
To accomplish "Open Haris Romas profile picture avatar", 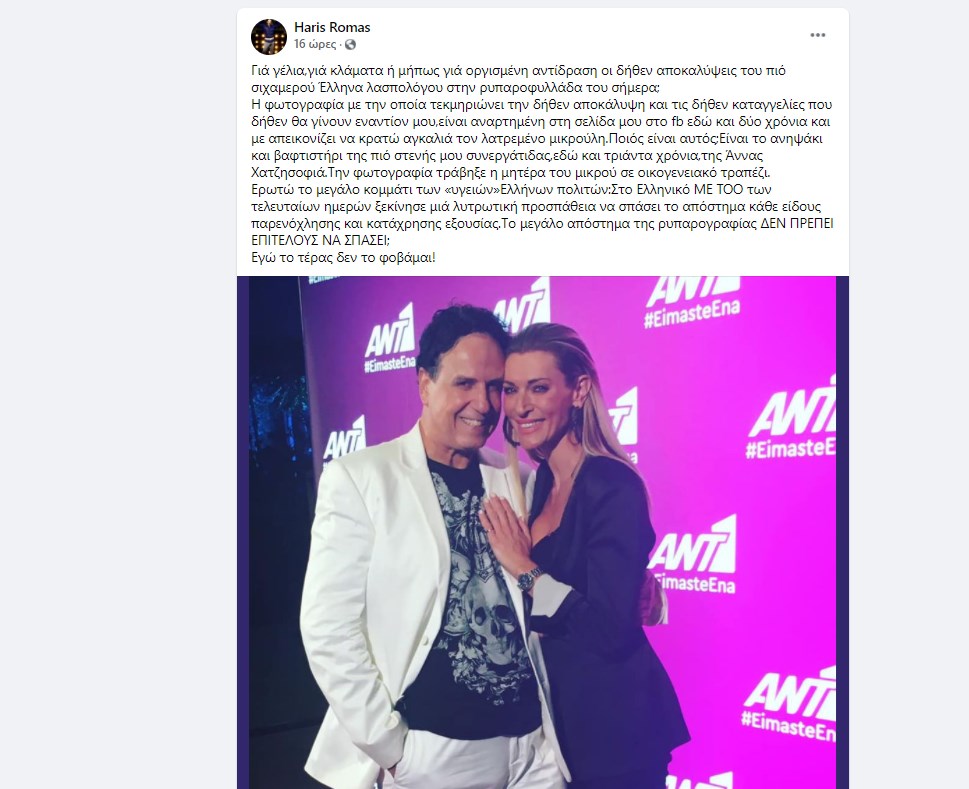I will tap(269, 36).
